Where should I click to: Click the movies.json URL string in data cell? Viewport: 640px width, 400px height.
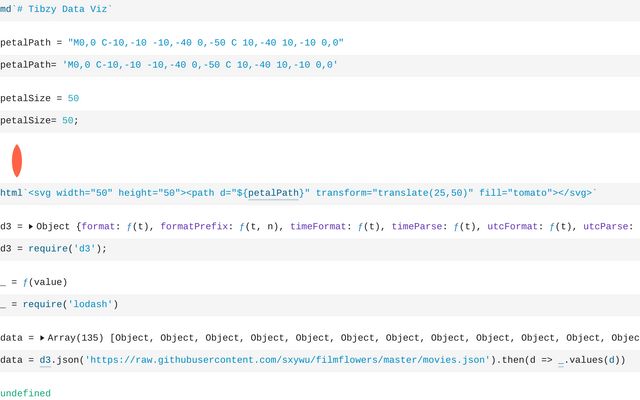click(x=288, y=360)
